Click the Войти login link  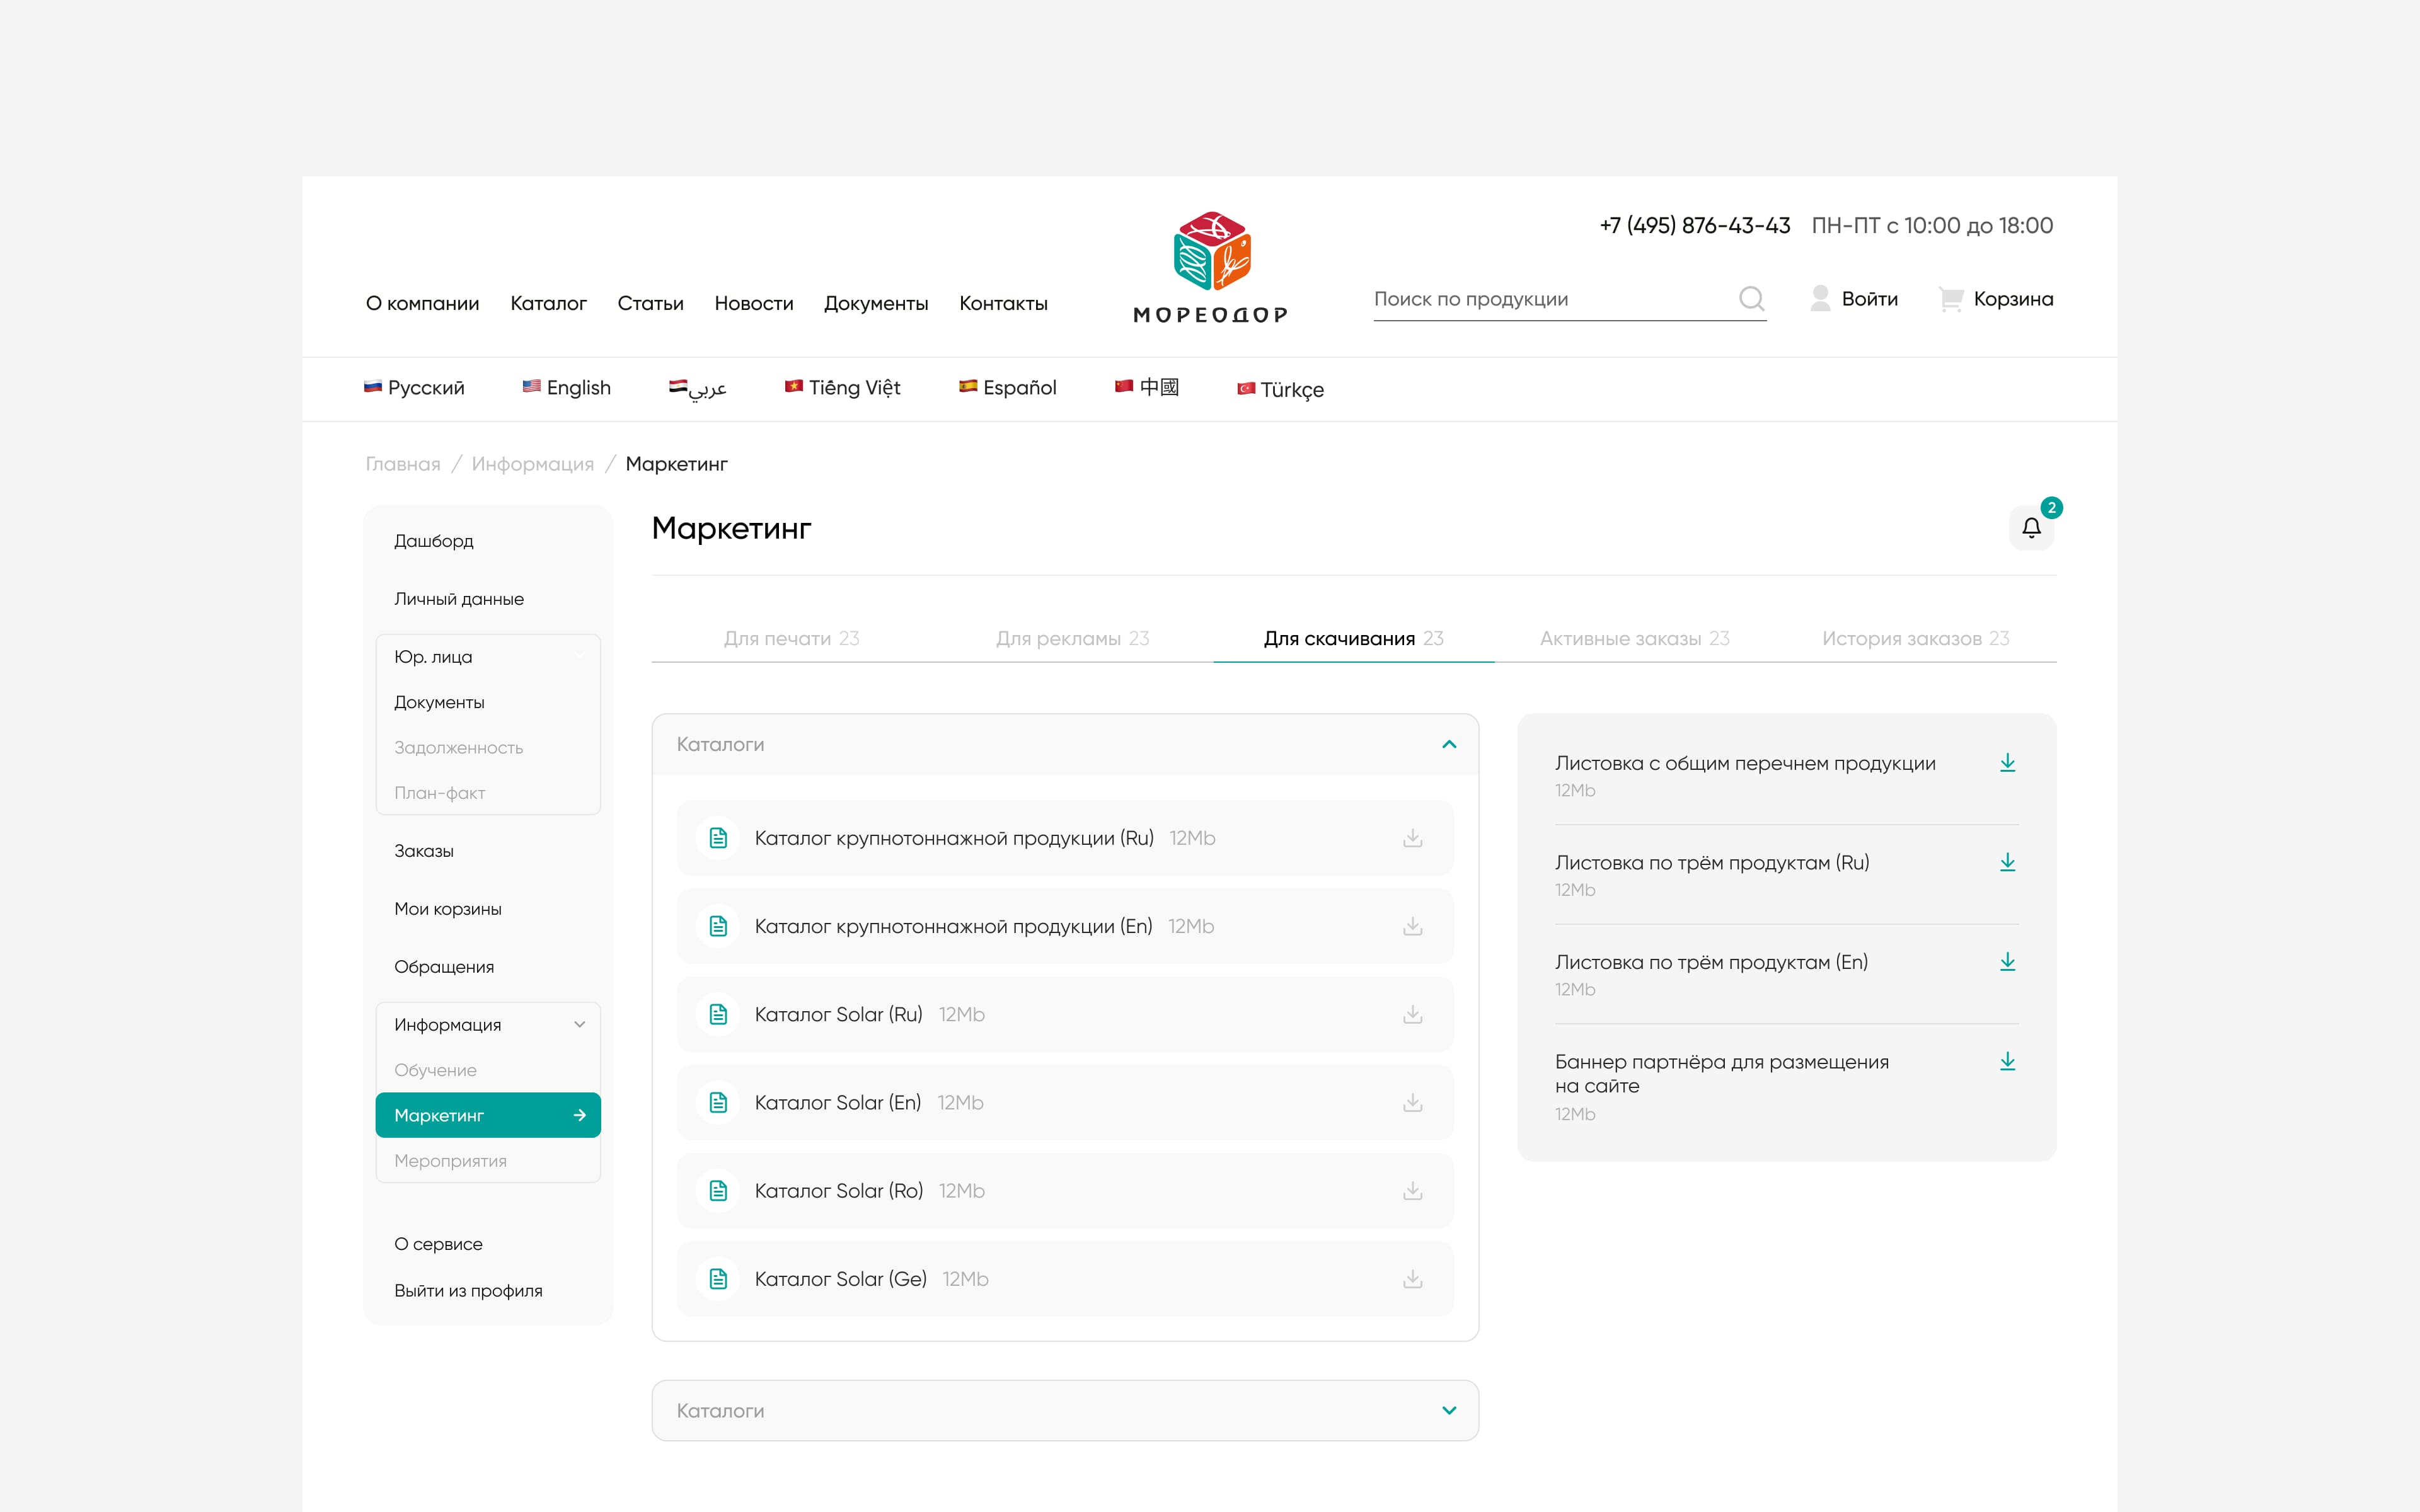tap(1868, 299)
